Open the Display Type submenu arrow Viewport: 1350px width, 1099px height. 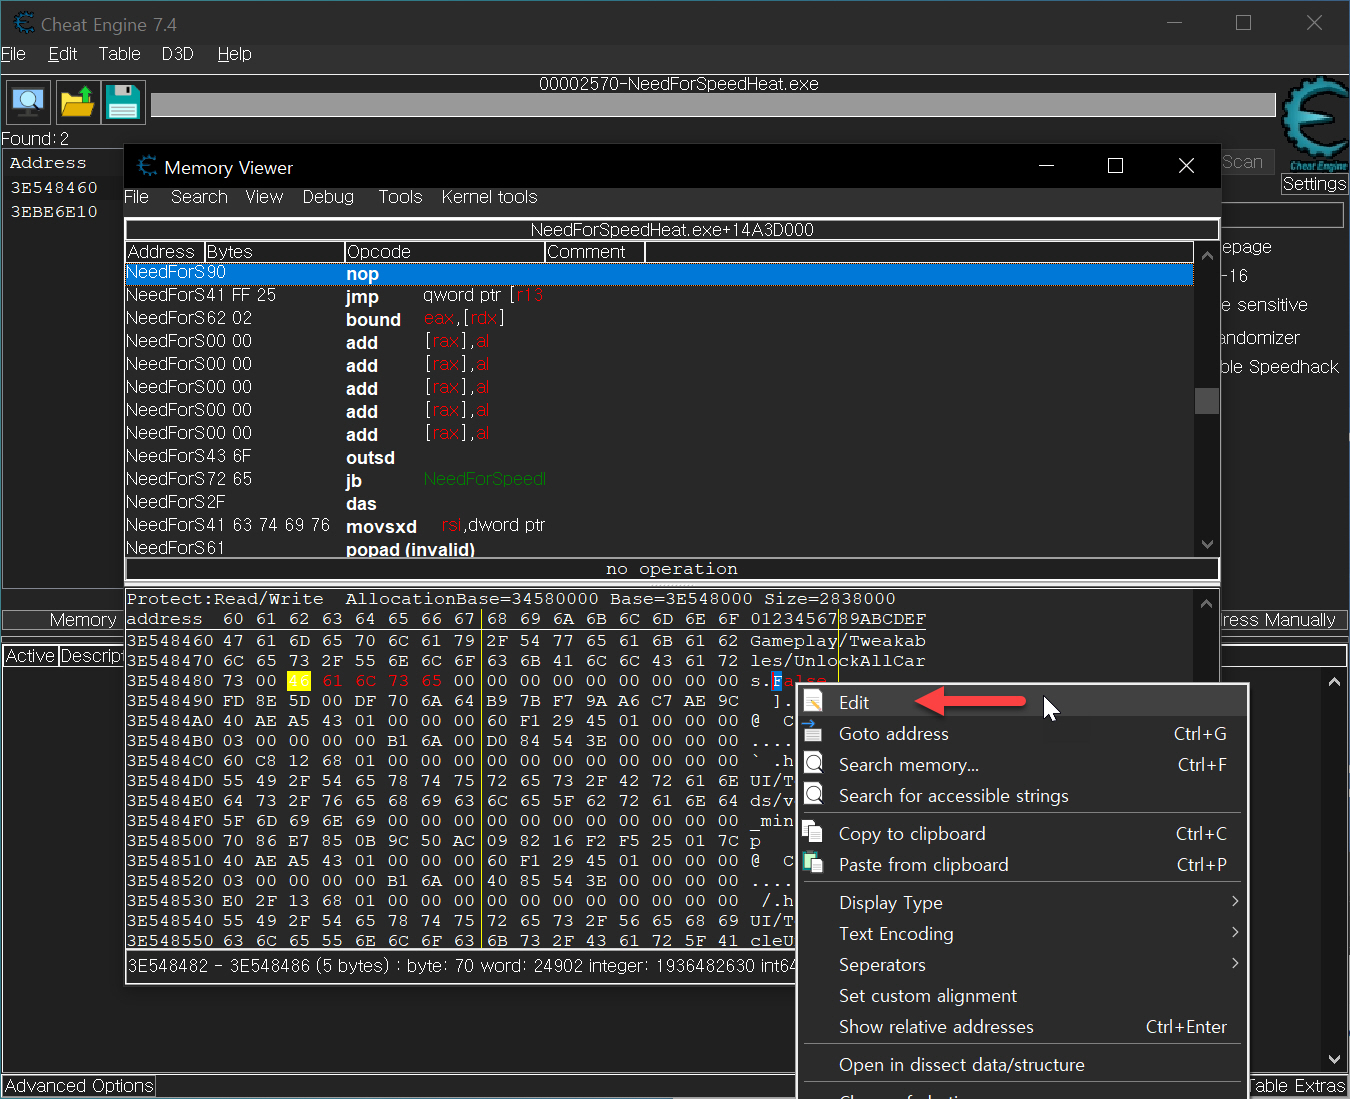coord(1235,902)
